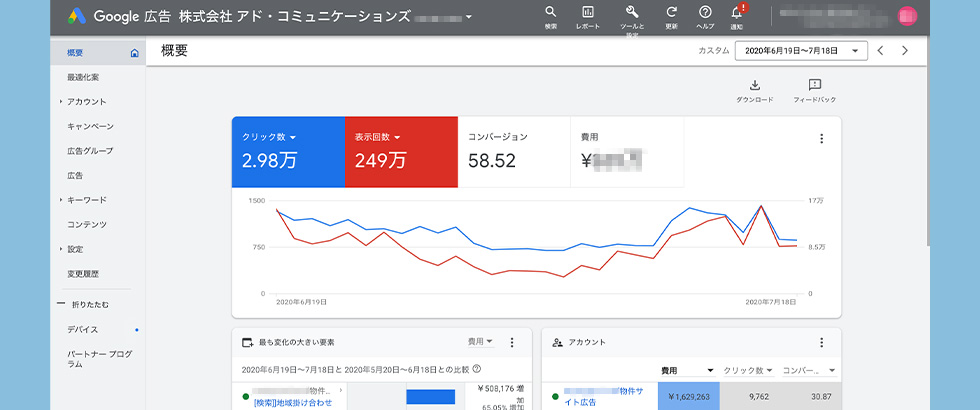Select 広告グループ in the sidebar
This screenshot has height=410, width=980.
click(x=90, y=151)
